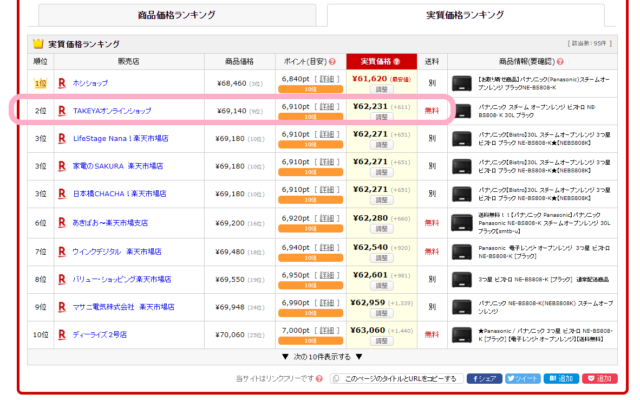Screen dimensions: 640x400
Task: Open 詳細 link in ディーライズ2号店 row
Action: click(x=327, y=330)
